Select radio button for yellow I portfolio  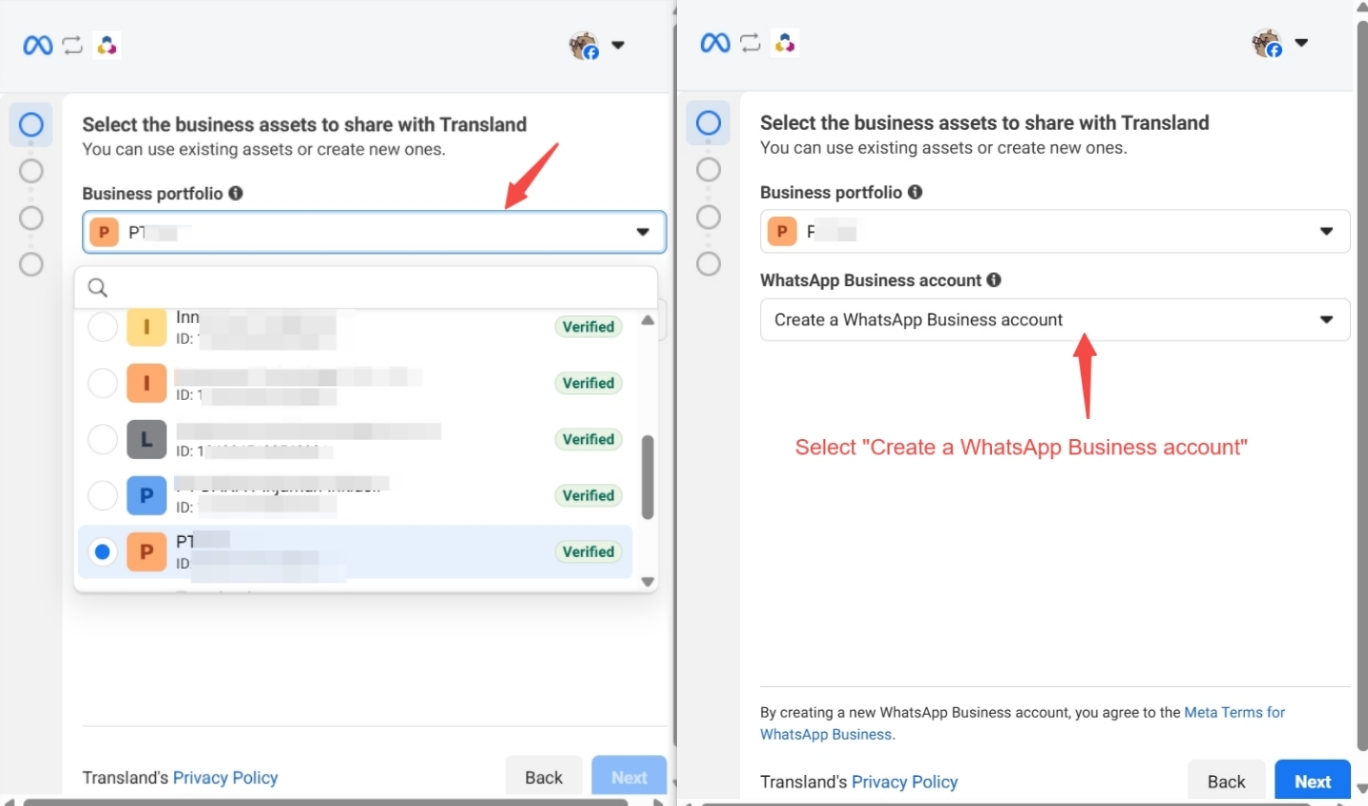pyautogui.click(x=103, y=327)
